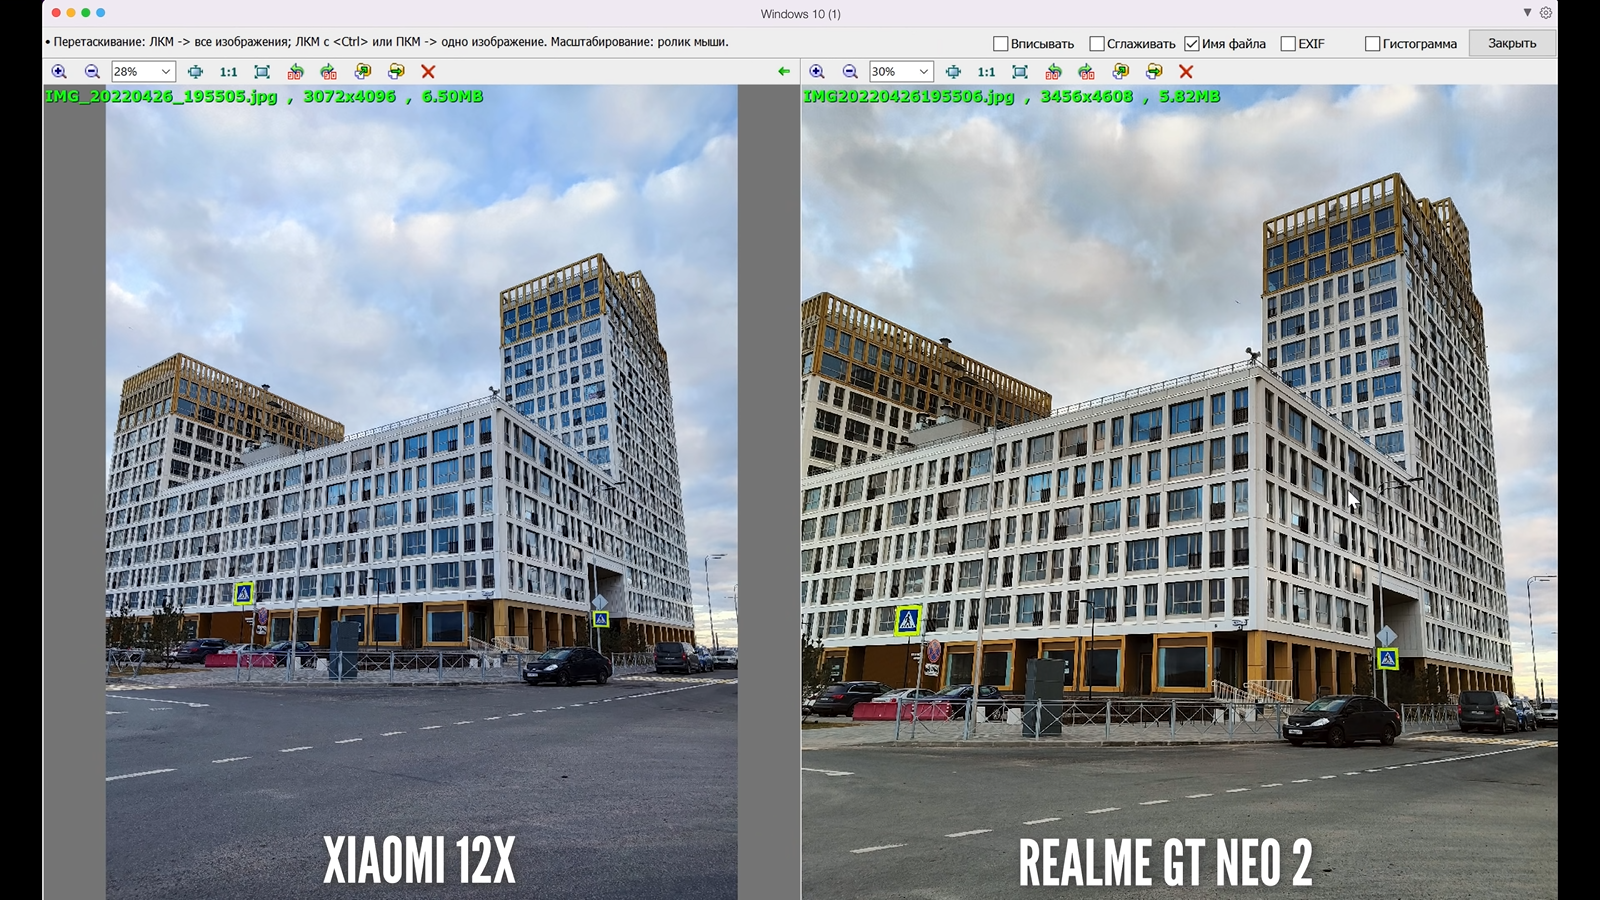The height and width of the screenshot is (900, 1600).
Task: Click the blue window control button in title bar
Action: click(100, 13)
